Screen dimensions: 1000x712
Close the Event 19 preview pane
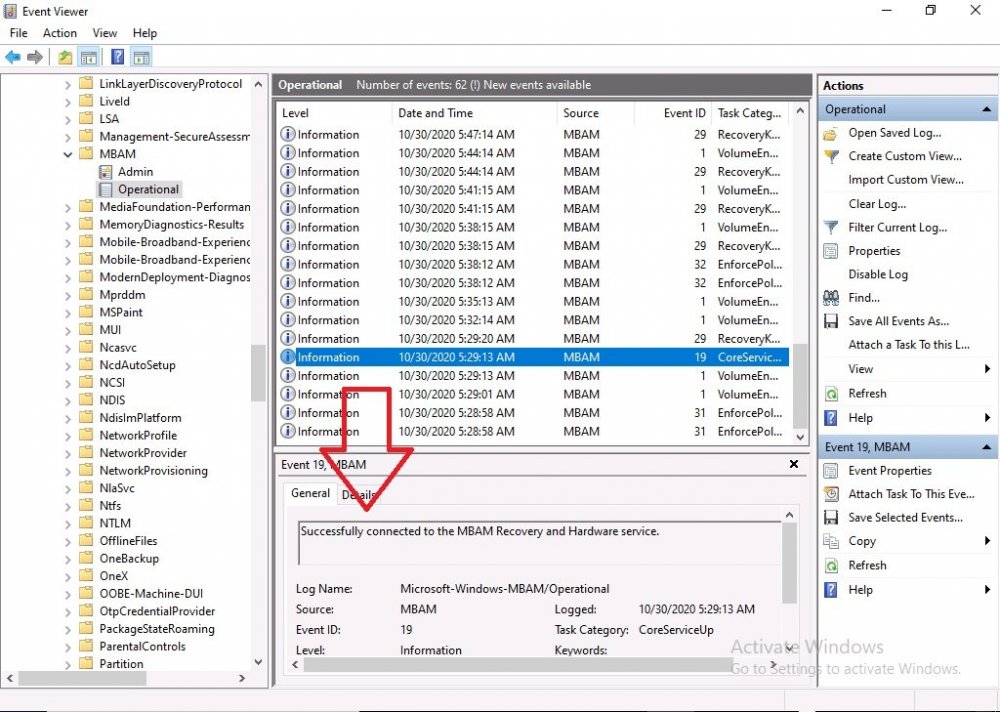[x=794, y=464]
